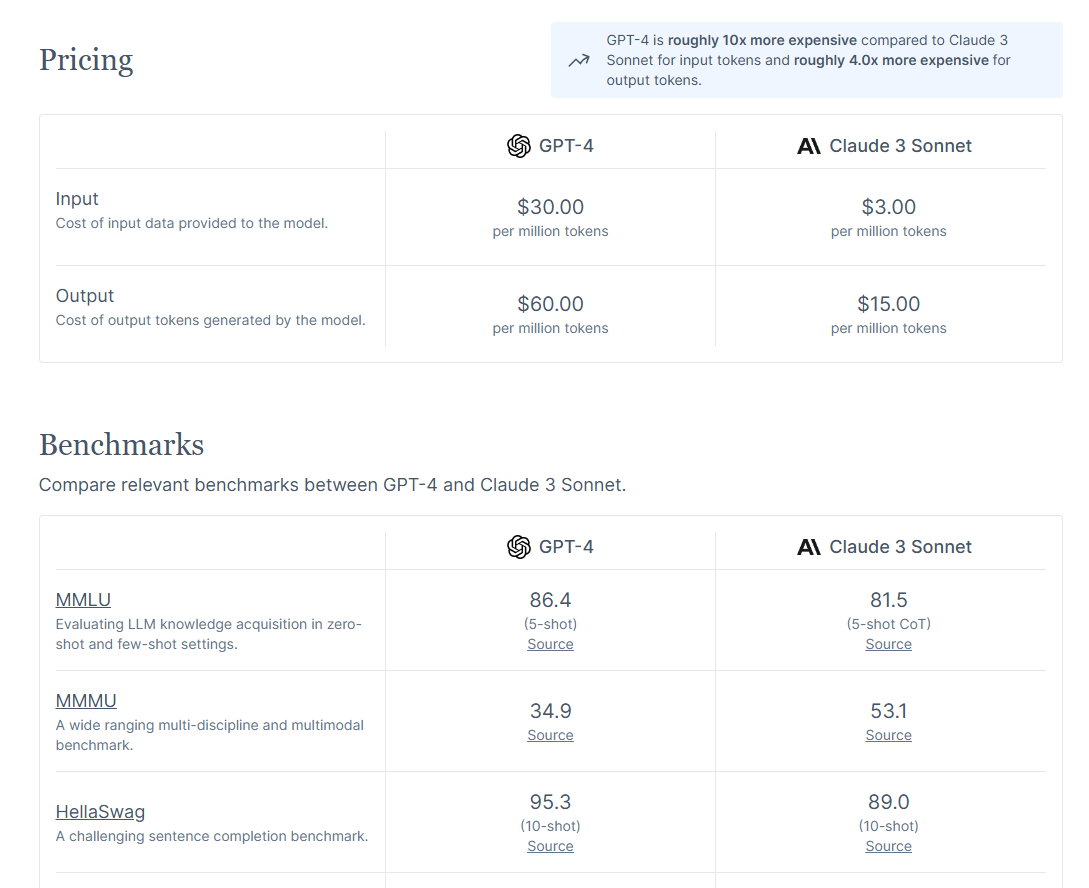Screen dimensions: 1089x888
Task: Open the Source link under Claude 3 Sonnet MMMU 53.1
Action: tap(888, 735)
